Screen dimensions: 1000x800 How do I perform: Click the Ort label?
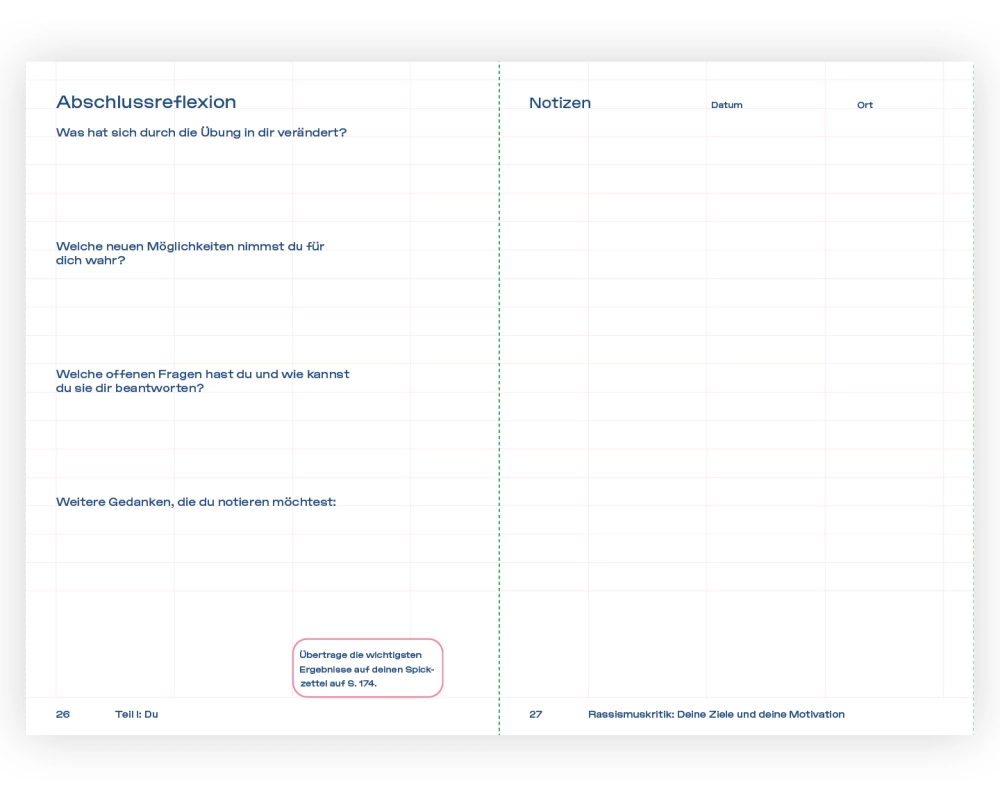[865, 105]
